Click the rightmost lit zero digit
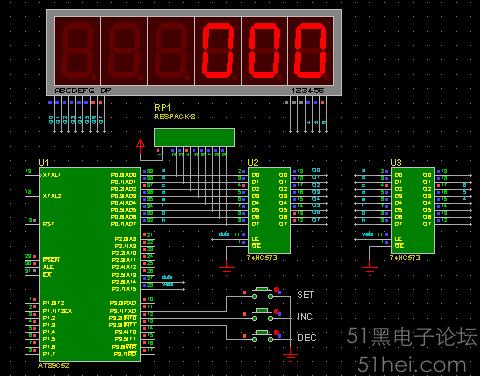The height and width of the screenshot is (376, 480). click(310, 50)
